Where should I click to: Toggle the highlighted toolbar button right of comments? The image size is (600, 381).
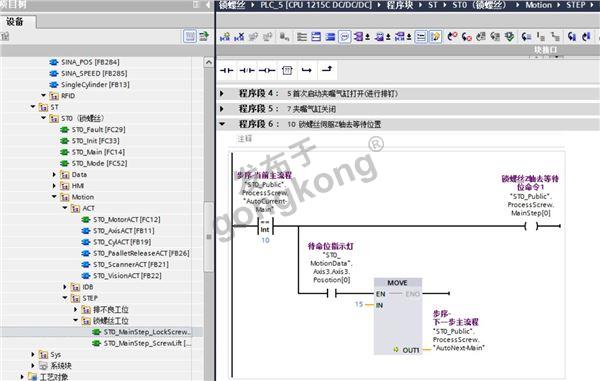click(421, 37)
